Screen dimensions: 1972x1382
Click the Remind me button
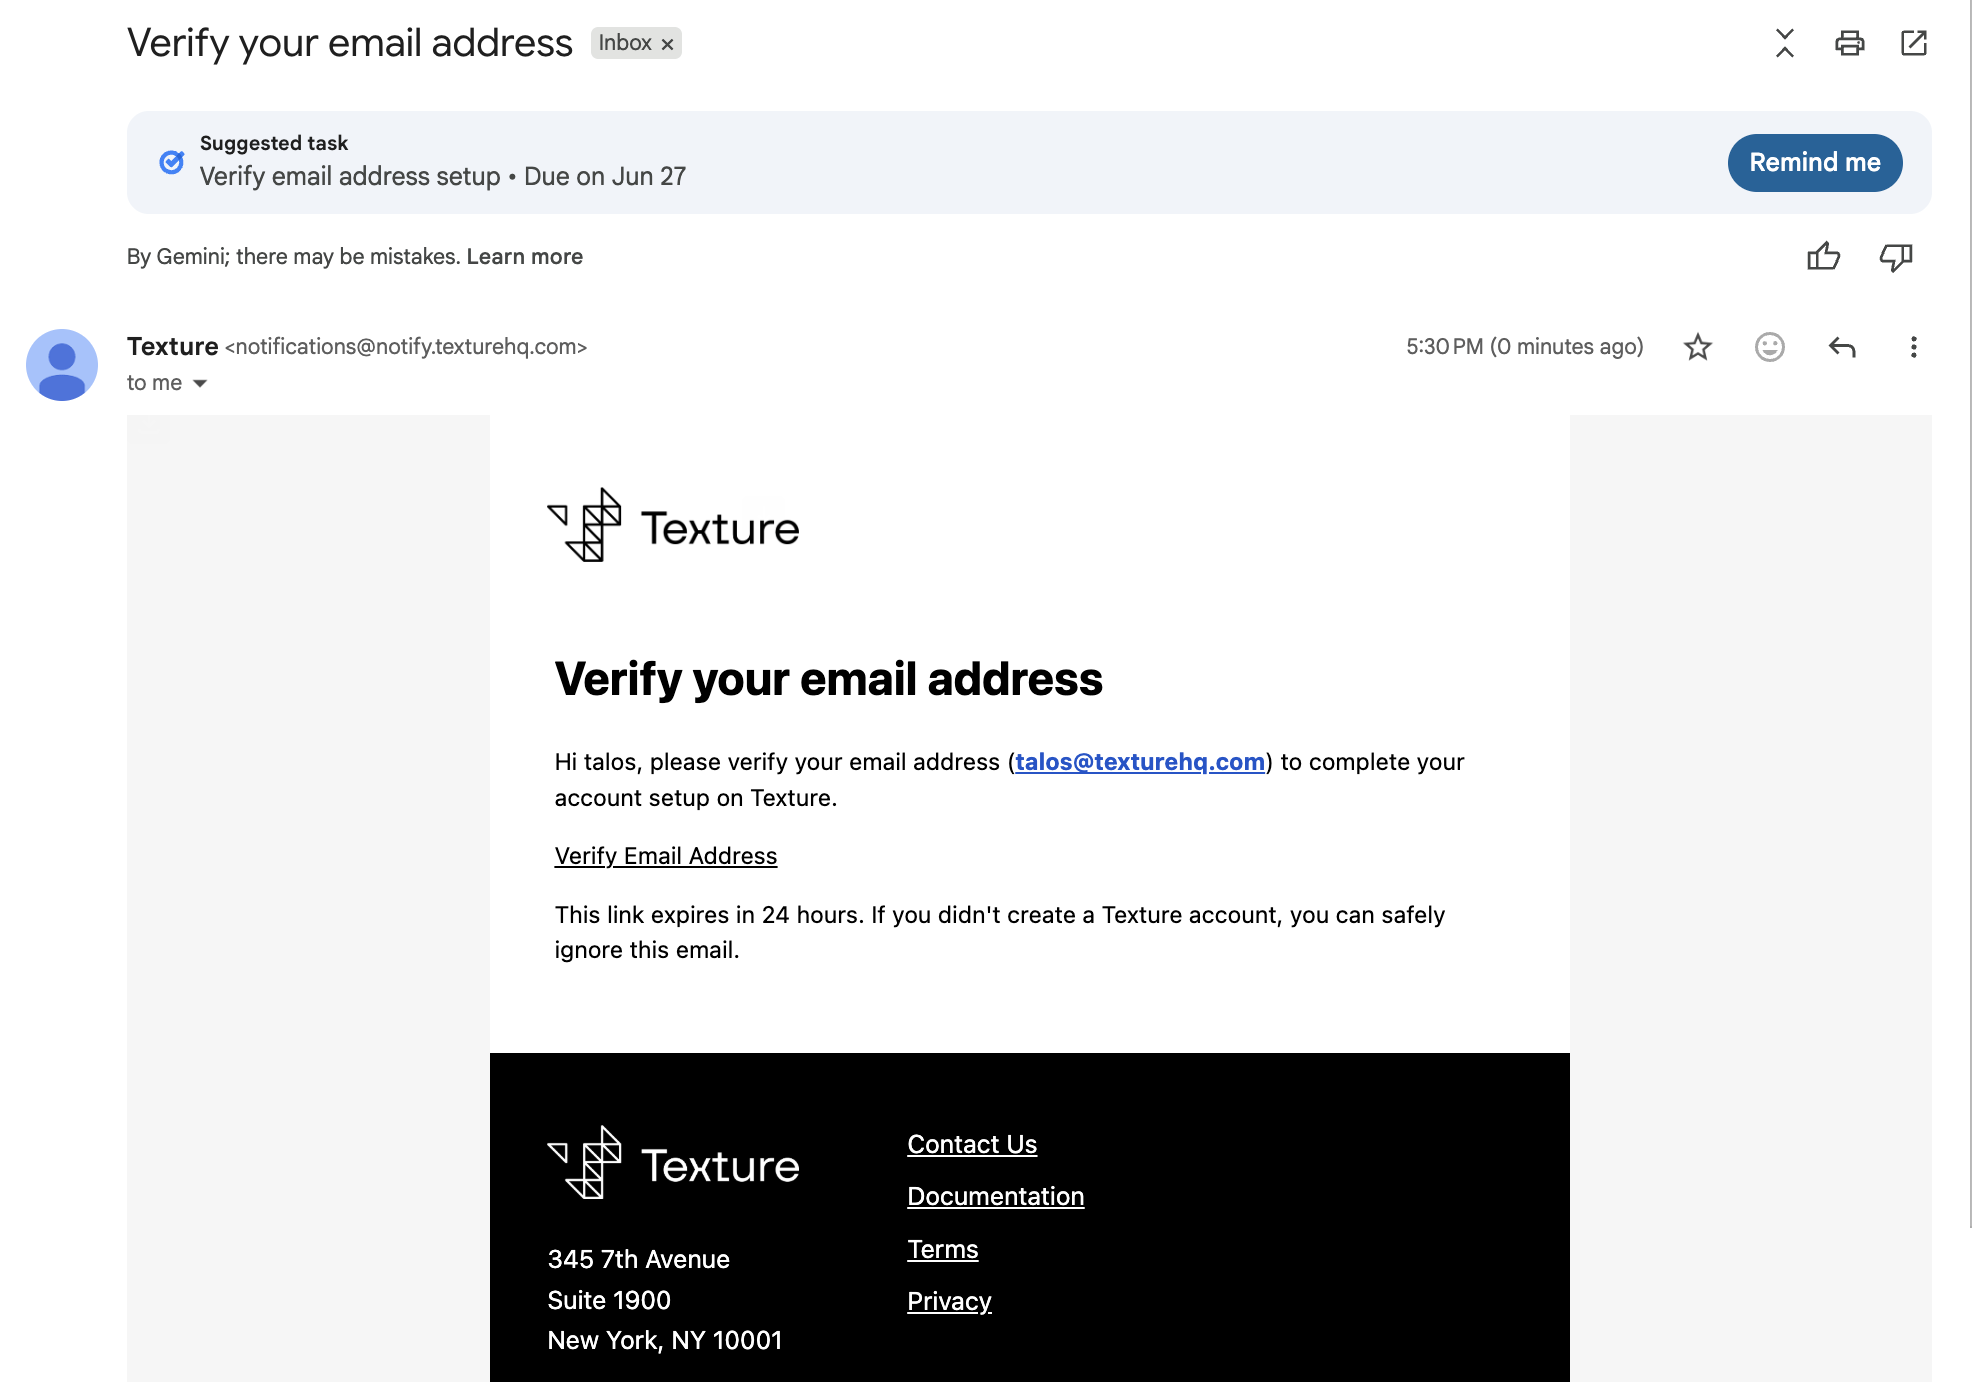coord(1814,162)
